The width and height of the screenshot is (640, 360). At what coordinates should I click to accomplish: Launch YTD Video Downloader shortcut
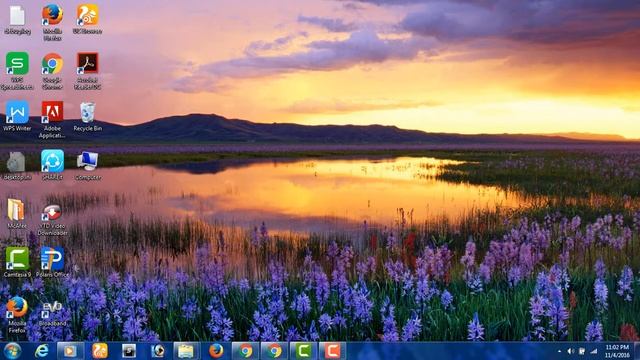52,220
